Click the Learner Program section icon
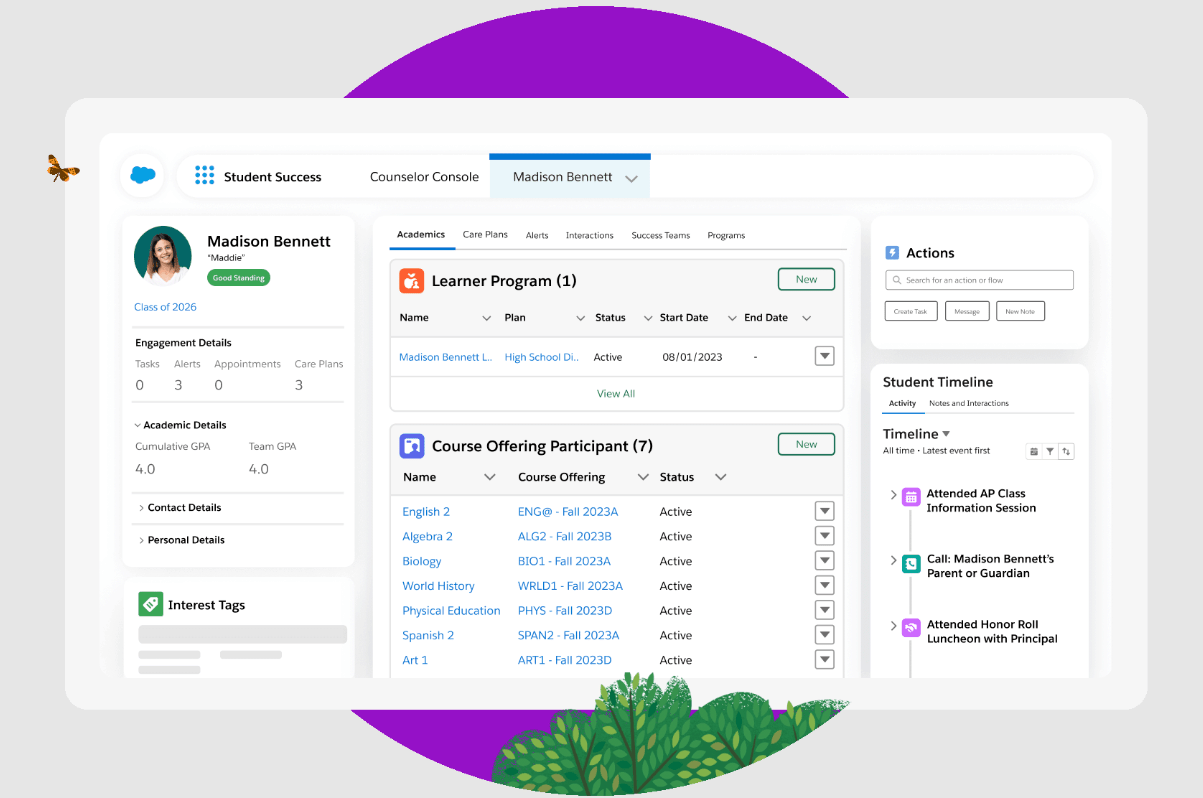The image size is (1203, 798). click(x=411, y=281)
